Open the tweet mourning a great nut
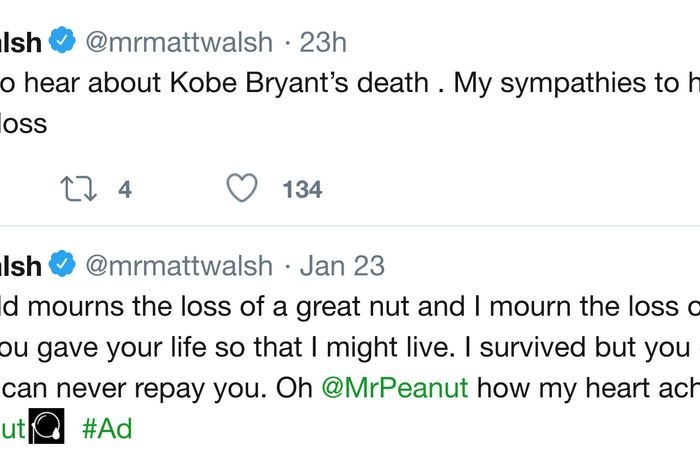 [x=350, y=307]
